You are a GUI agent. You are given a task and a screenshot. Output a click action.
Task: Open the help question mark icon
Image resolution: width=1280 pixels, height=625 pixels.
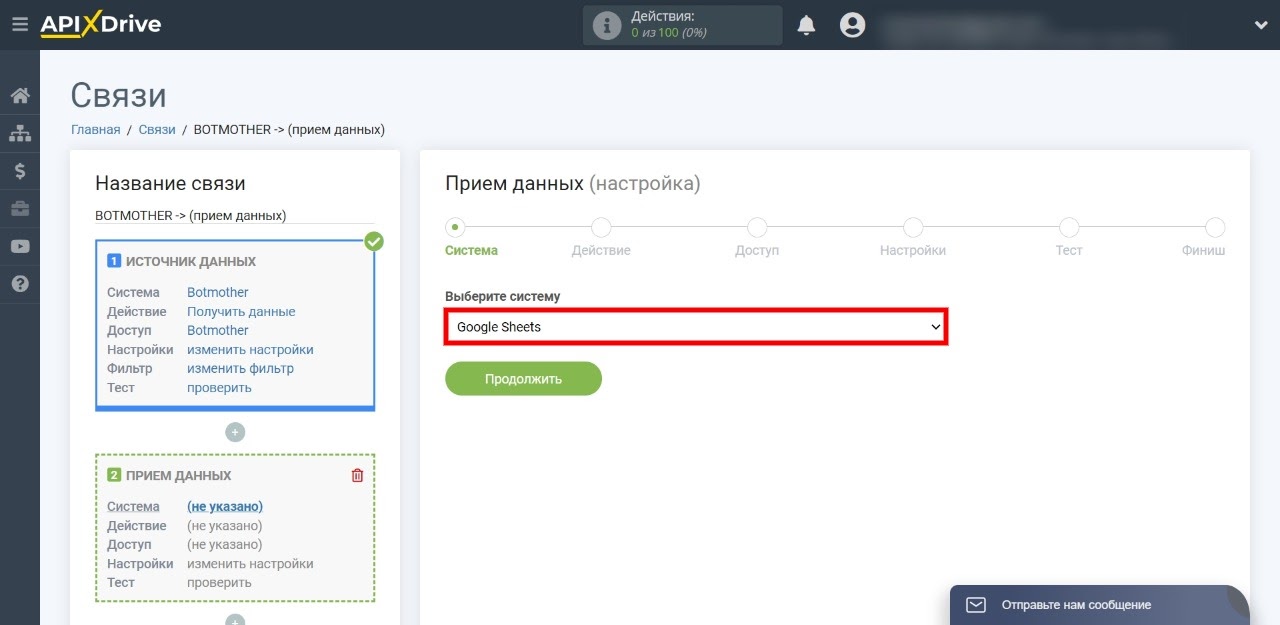click(x=20, y=284)
